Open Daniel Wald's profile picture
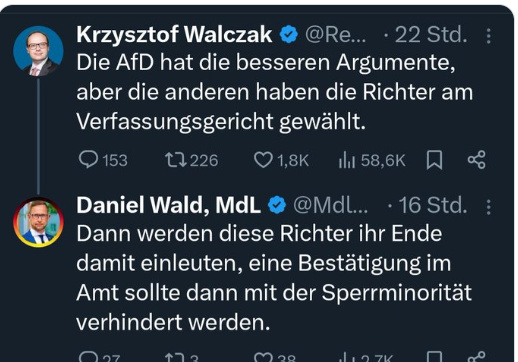 38,222
